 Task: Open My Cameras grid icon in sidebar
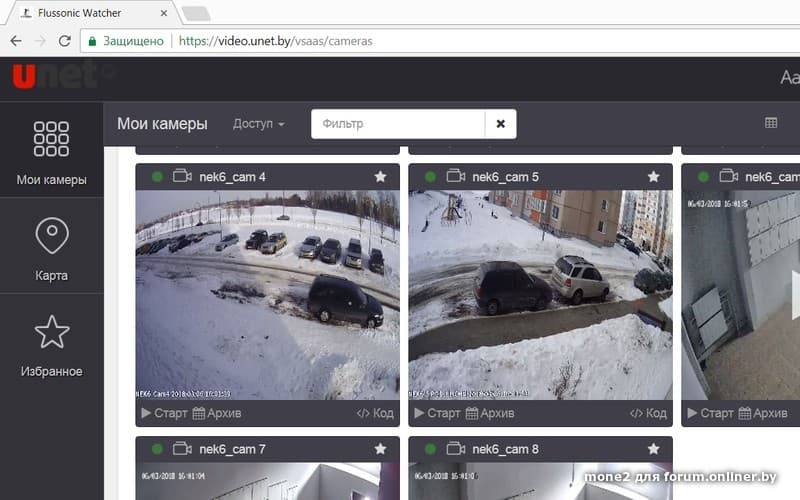point(51,139)
